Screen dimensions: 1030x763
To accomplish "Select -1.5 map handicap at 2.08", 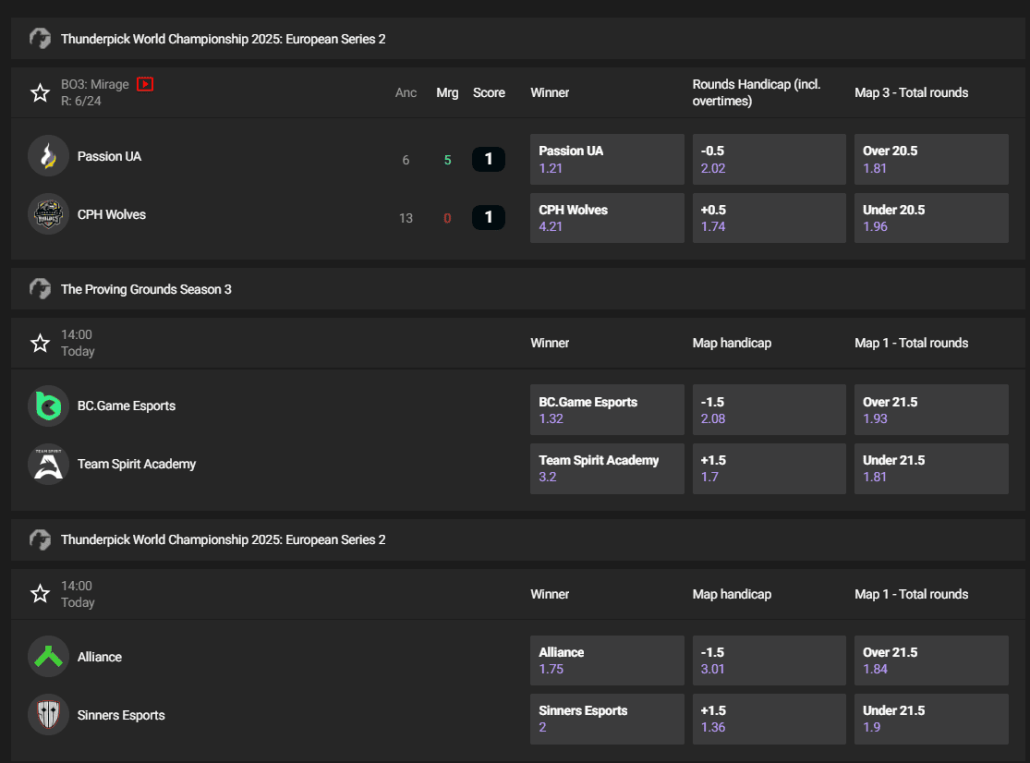I will coord(769,410).
